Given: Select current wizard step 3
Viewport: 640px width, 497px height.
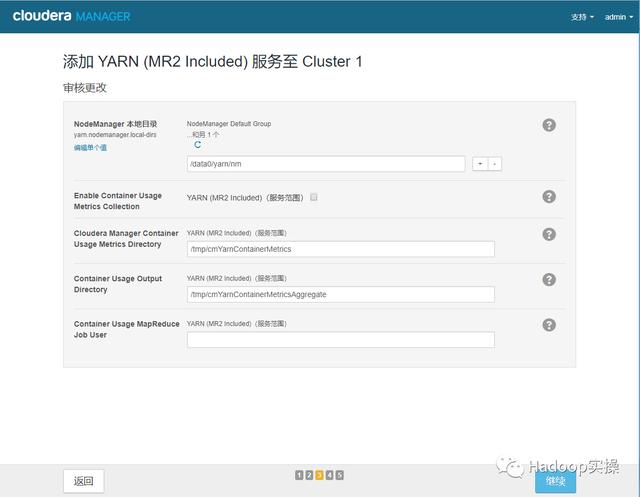Looking at the screenshot, I should tap(319, 475).
